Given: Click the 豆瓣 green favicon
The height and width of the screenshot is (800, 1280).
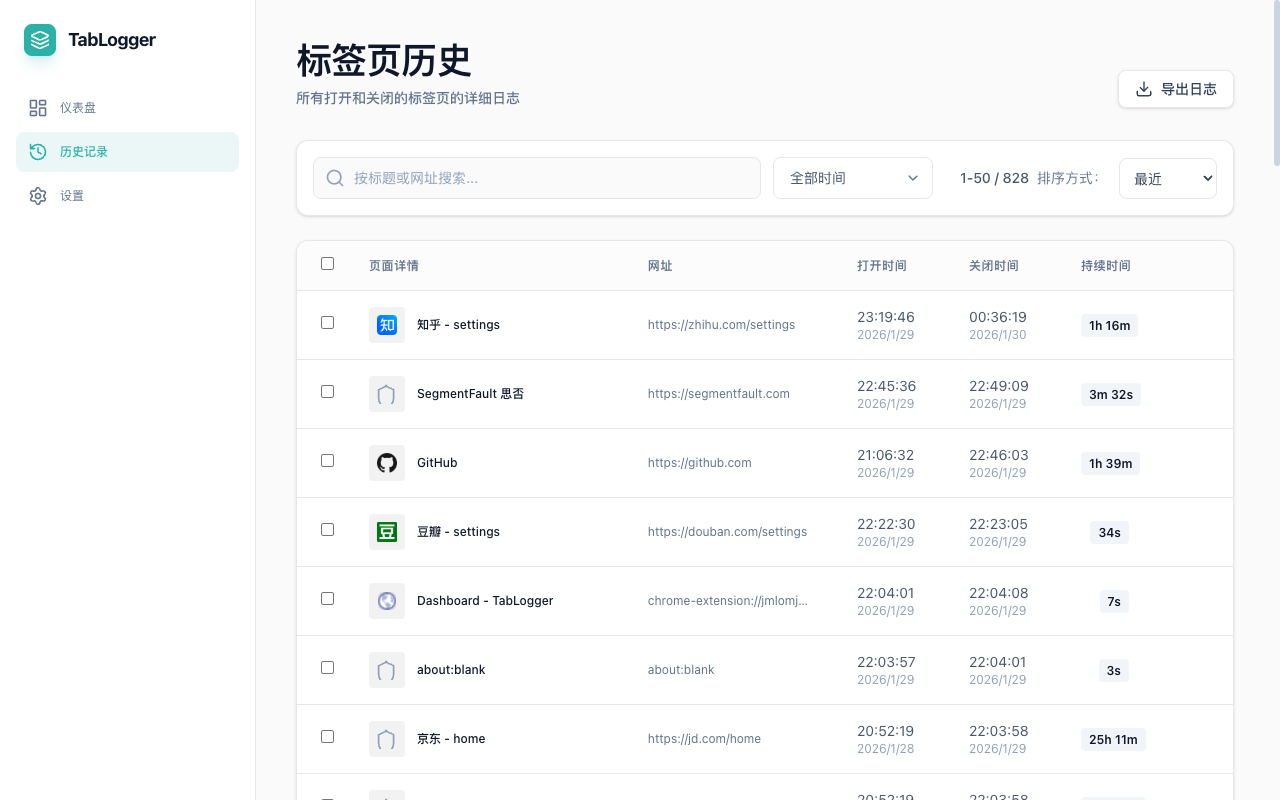Looking at the screenshot, I should point(387,531).
